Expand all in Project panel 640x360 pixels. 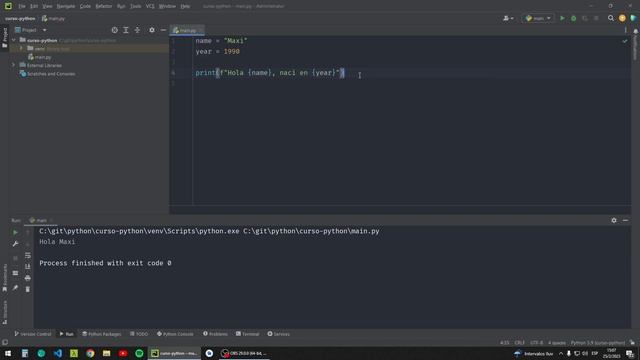pos(126,30)
